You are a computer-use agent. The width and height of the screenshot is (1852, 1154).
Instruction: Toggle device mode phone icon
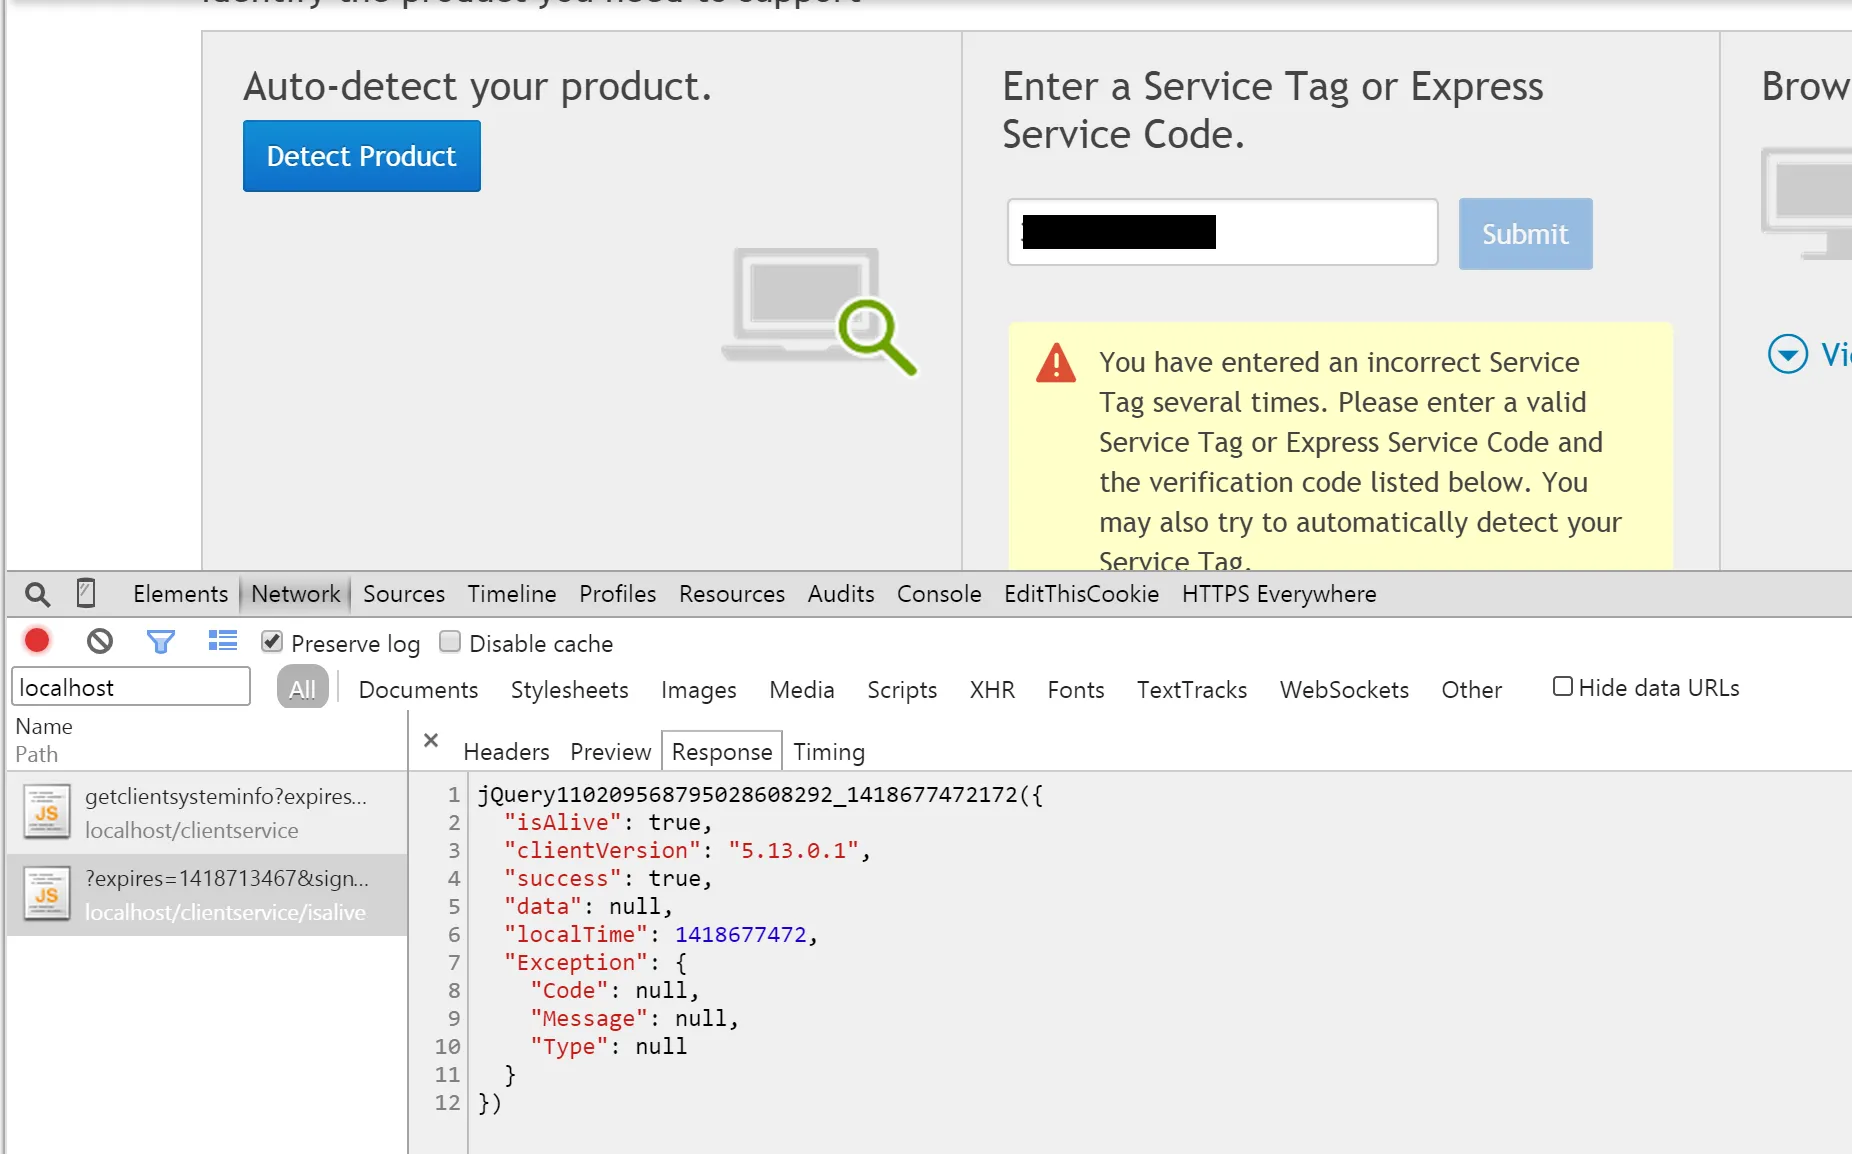pos(86,594)
